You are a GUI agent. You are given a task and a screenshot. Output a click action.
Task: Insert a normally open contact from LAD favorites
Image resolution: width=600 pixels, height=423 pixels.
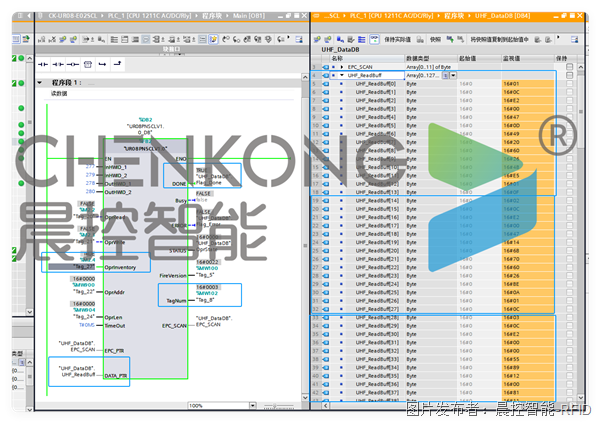[43, 64]
